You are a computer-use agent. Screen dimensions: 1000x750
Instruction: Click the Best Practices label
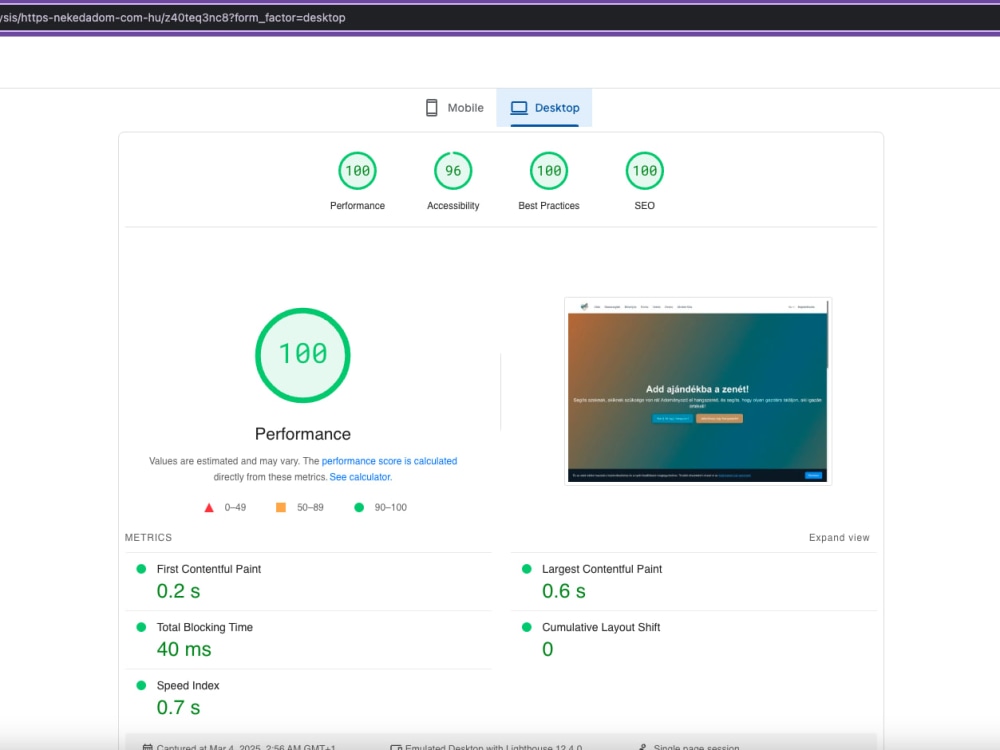click(548, 205)
